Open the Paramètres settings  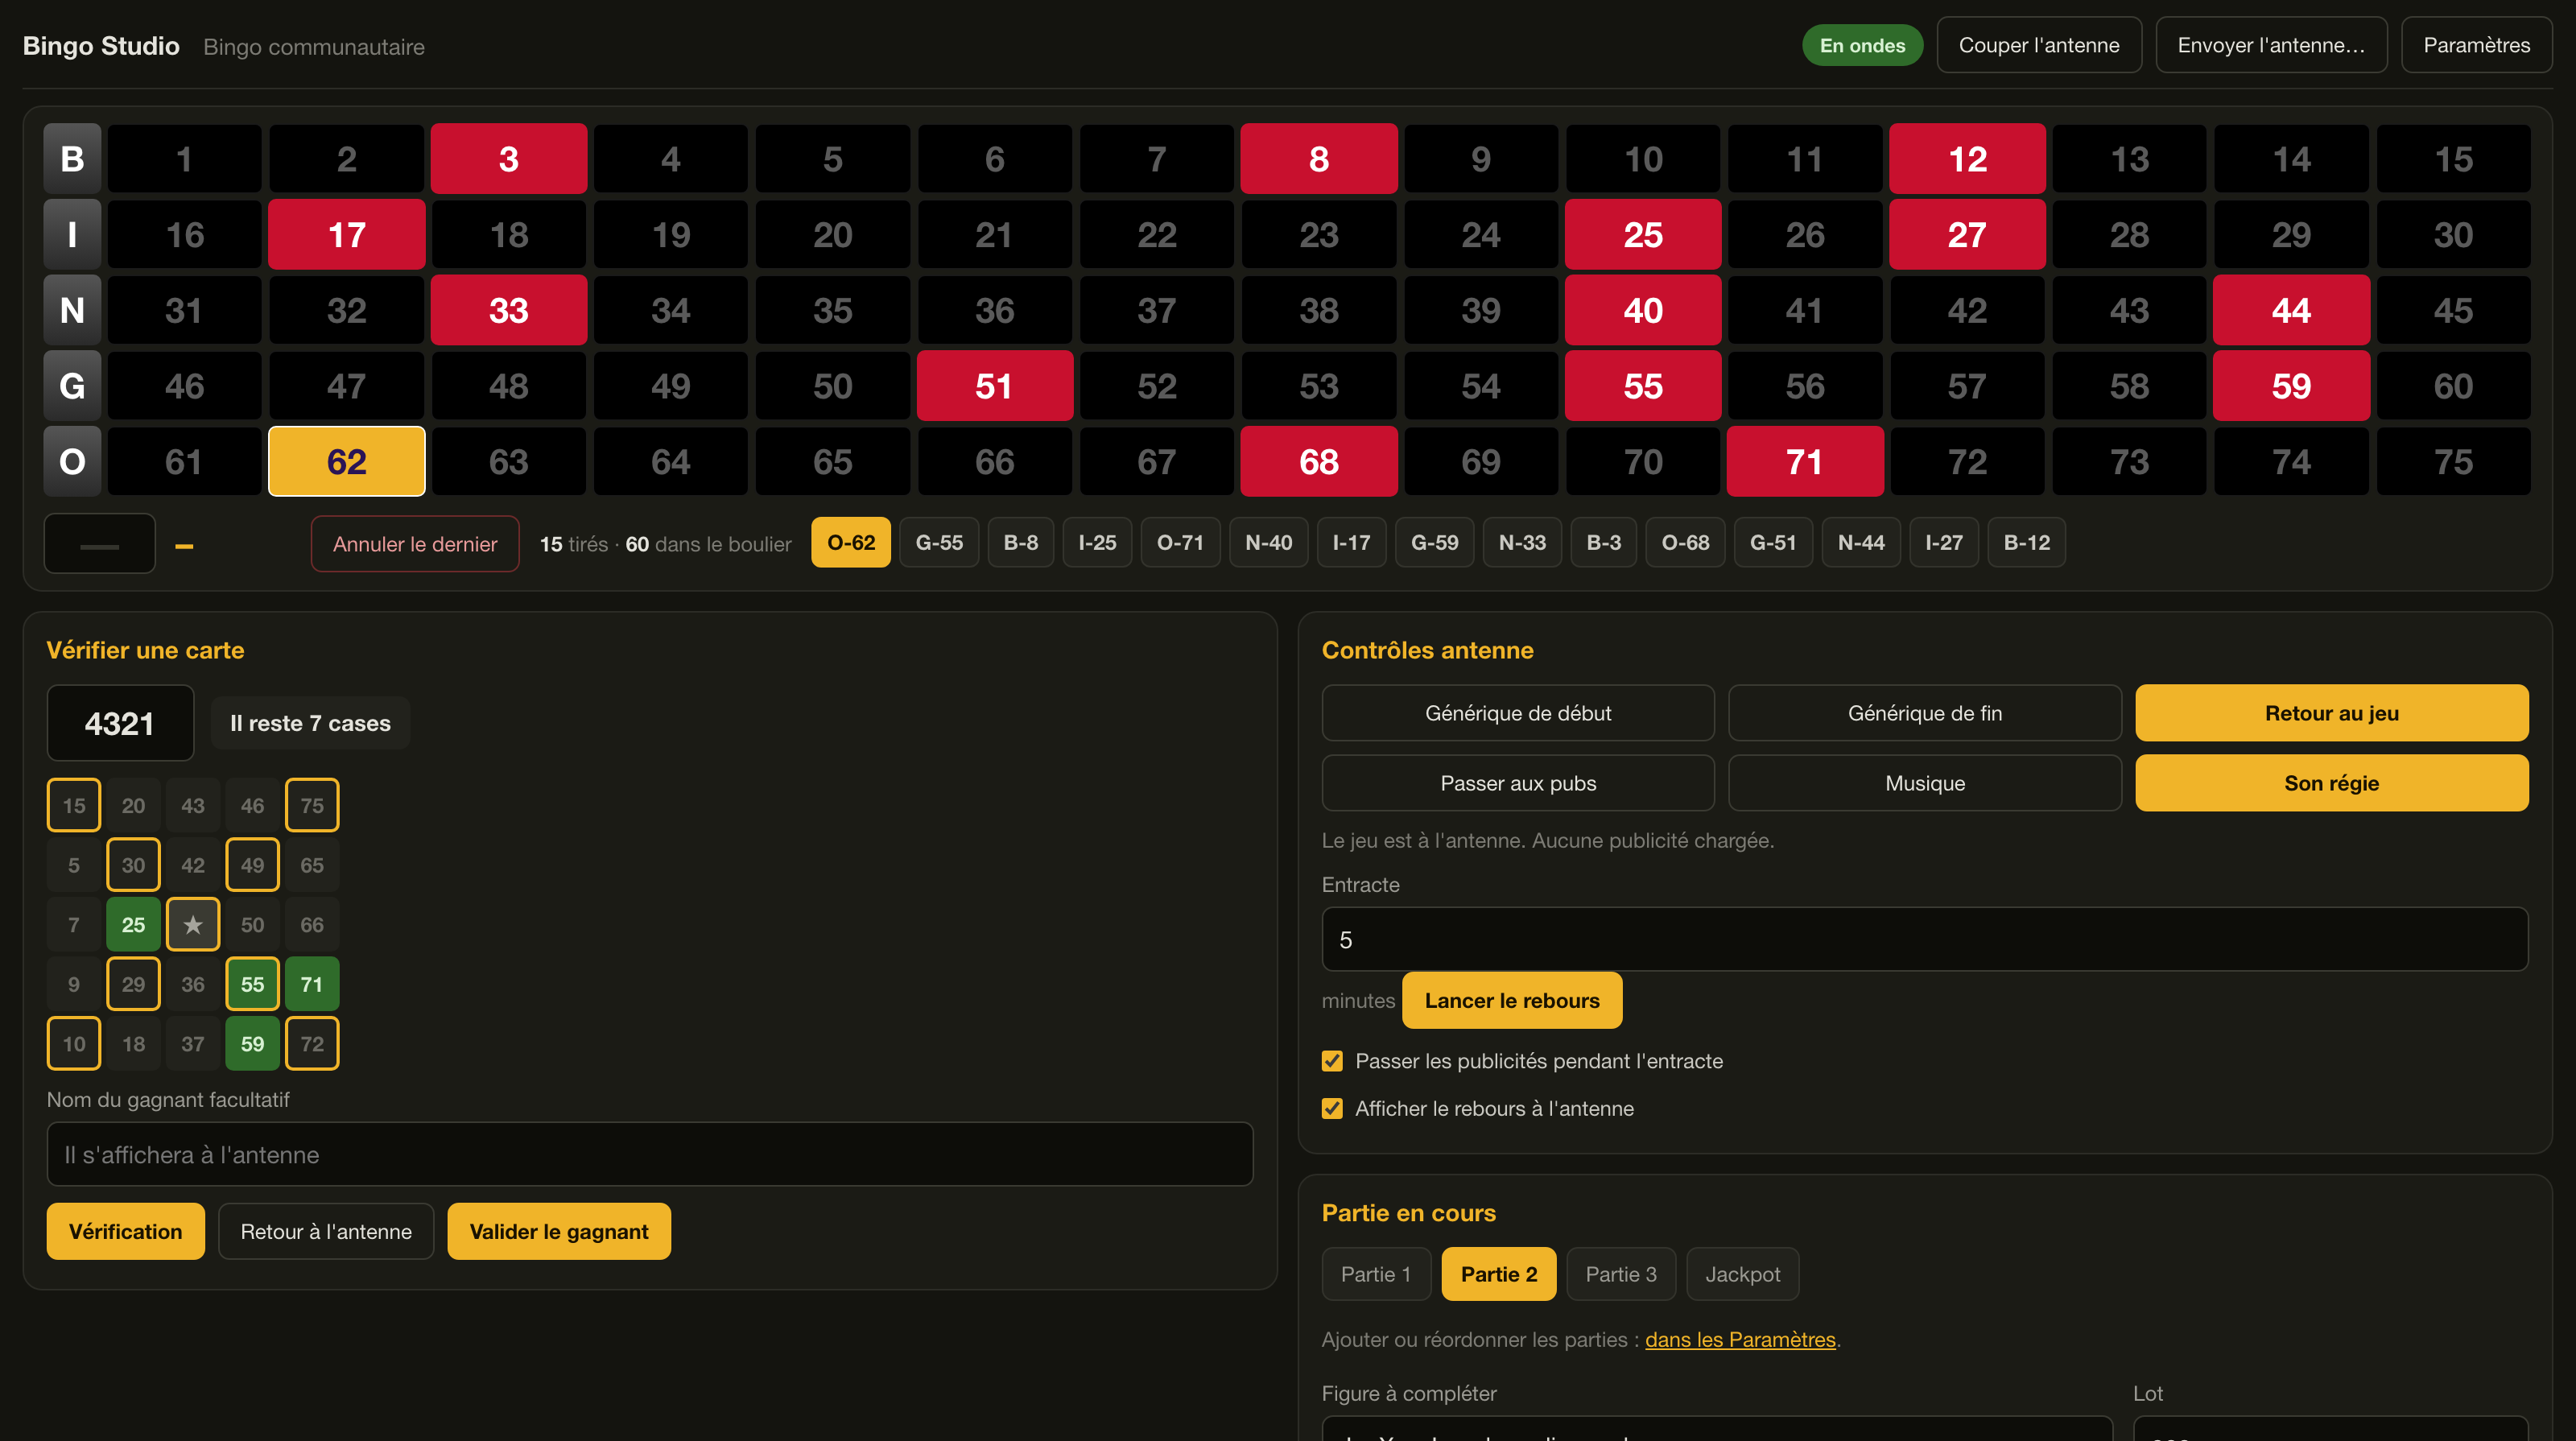(x=2476, y=45)
